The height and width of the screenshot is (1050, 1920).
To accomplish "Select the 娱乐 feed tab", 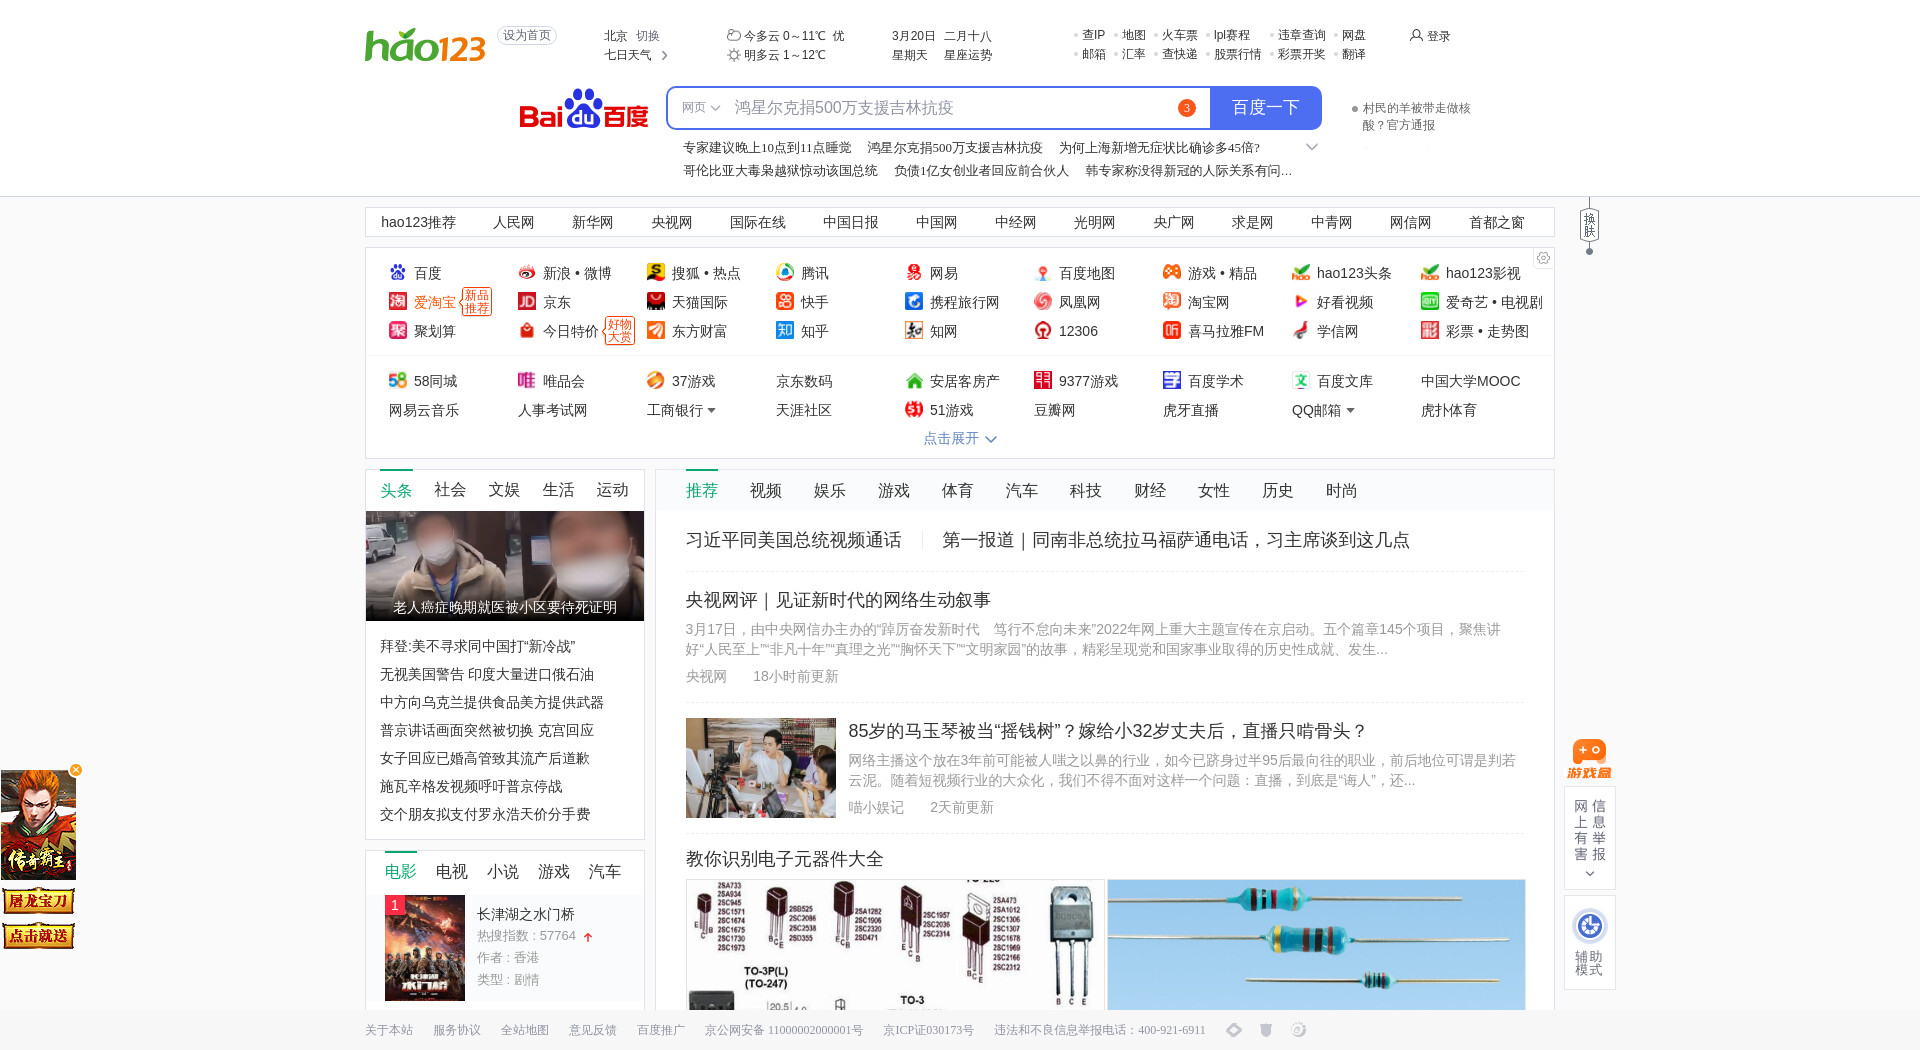I will (830, 491).
